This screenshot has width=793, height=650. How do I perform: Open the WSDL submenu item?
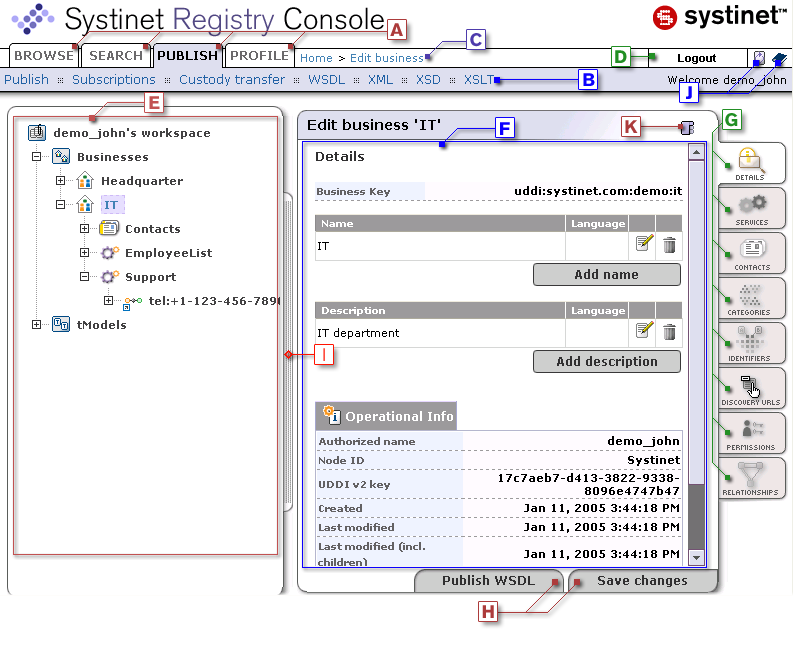pos(326,79)
